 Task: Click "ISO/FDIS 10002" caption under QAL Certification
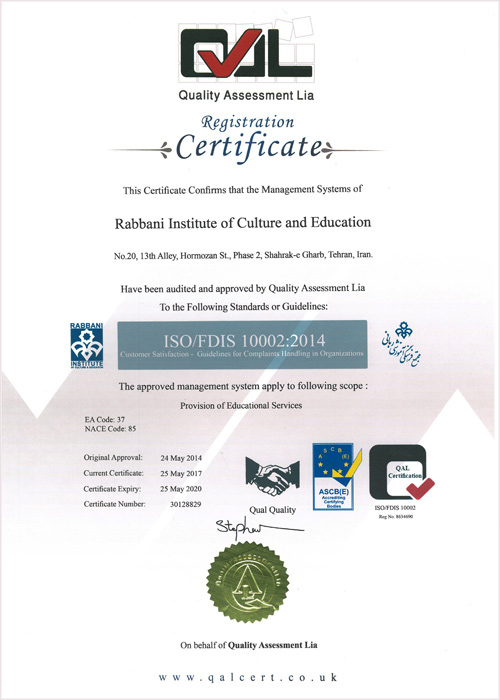[395, 508]
